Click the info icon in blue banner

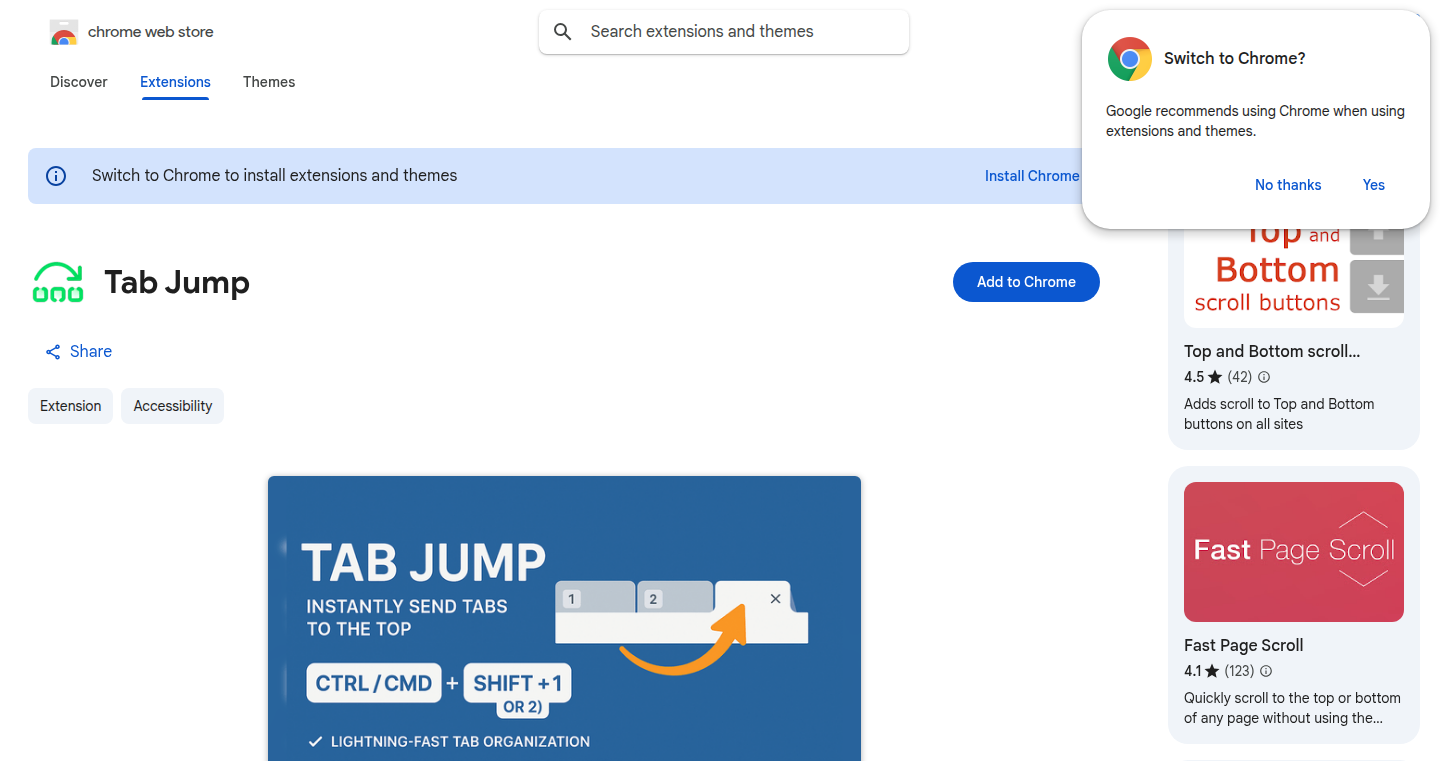[x=57, y=176]
